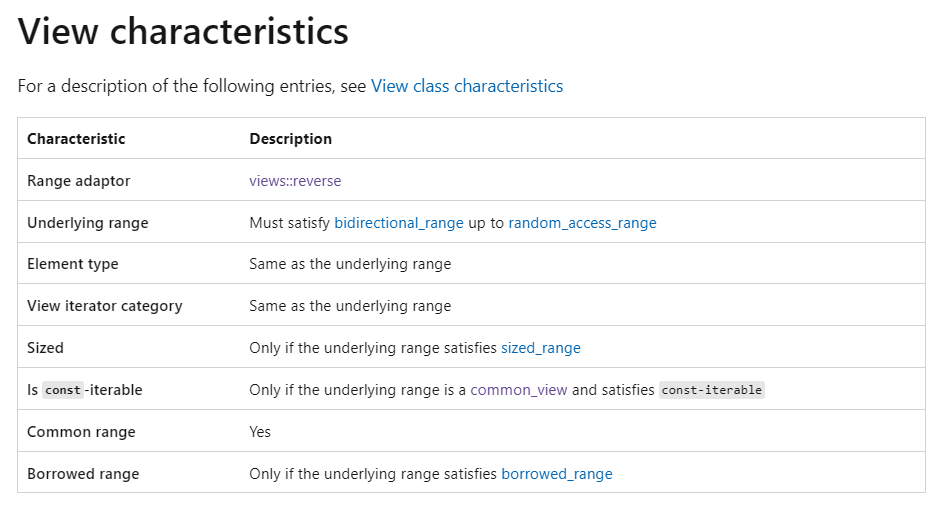This screenshot has width=941, height=512.
Task: Select the "Borrowed range" row label
Action: [x=83, y=474]
